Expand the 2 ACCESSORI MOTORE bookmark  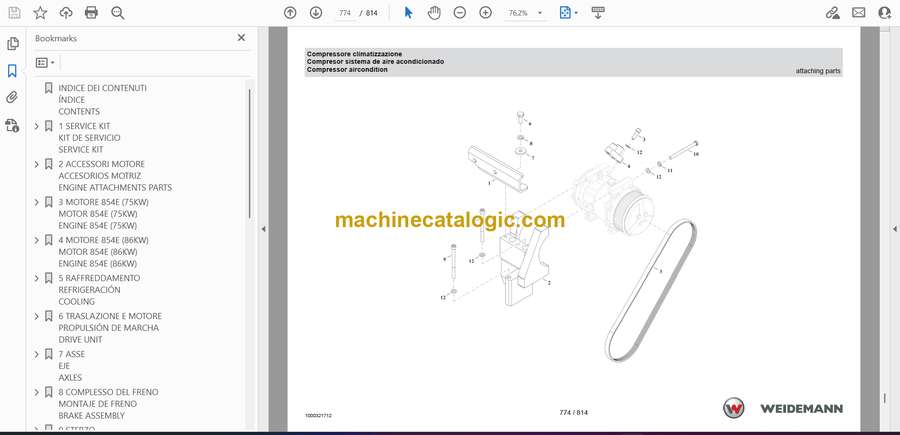pos(37,164)
